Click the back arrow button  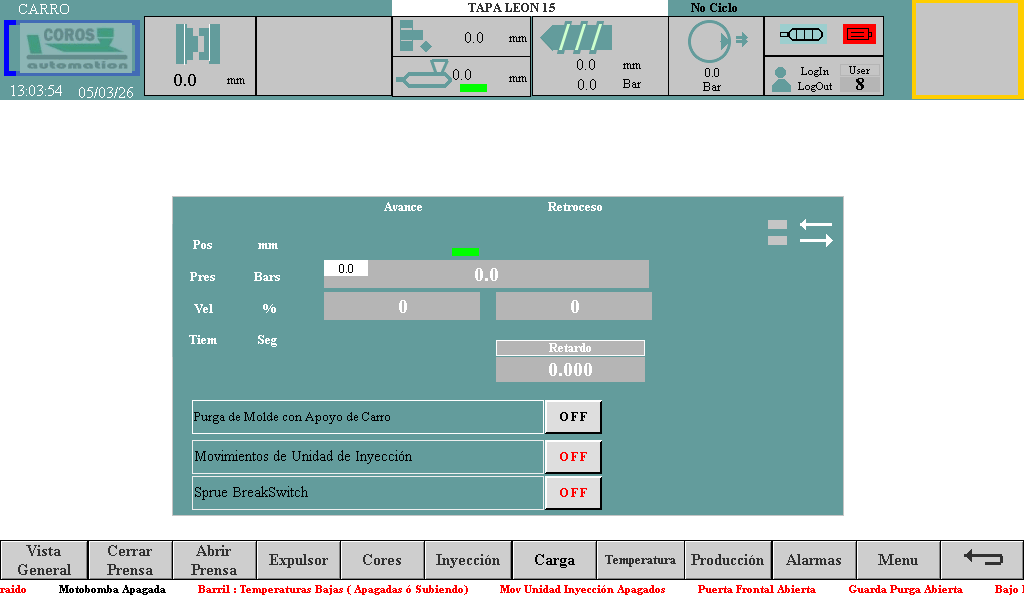pos(982,560)
